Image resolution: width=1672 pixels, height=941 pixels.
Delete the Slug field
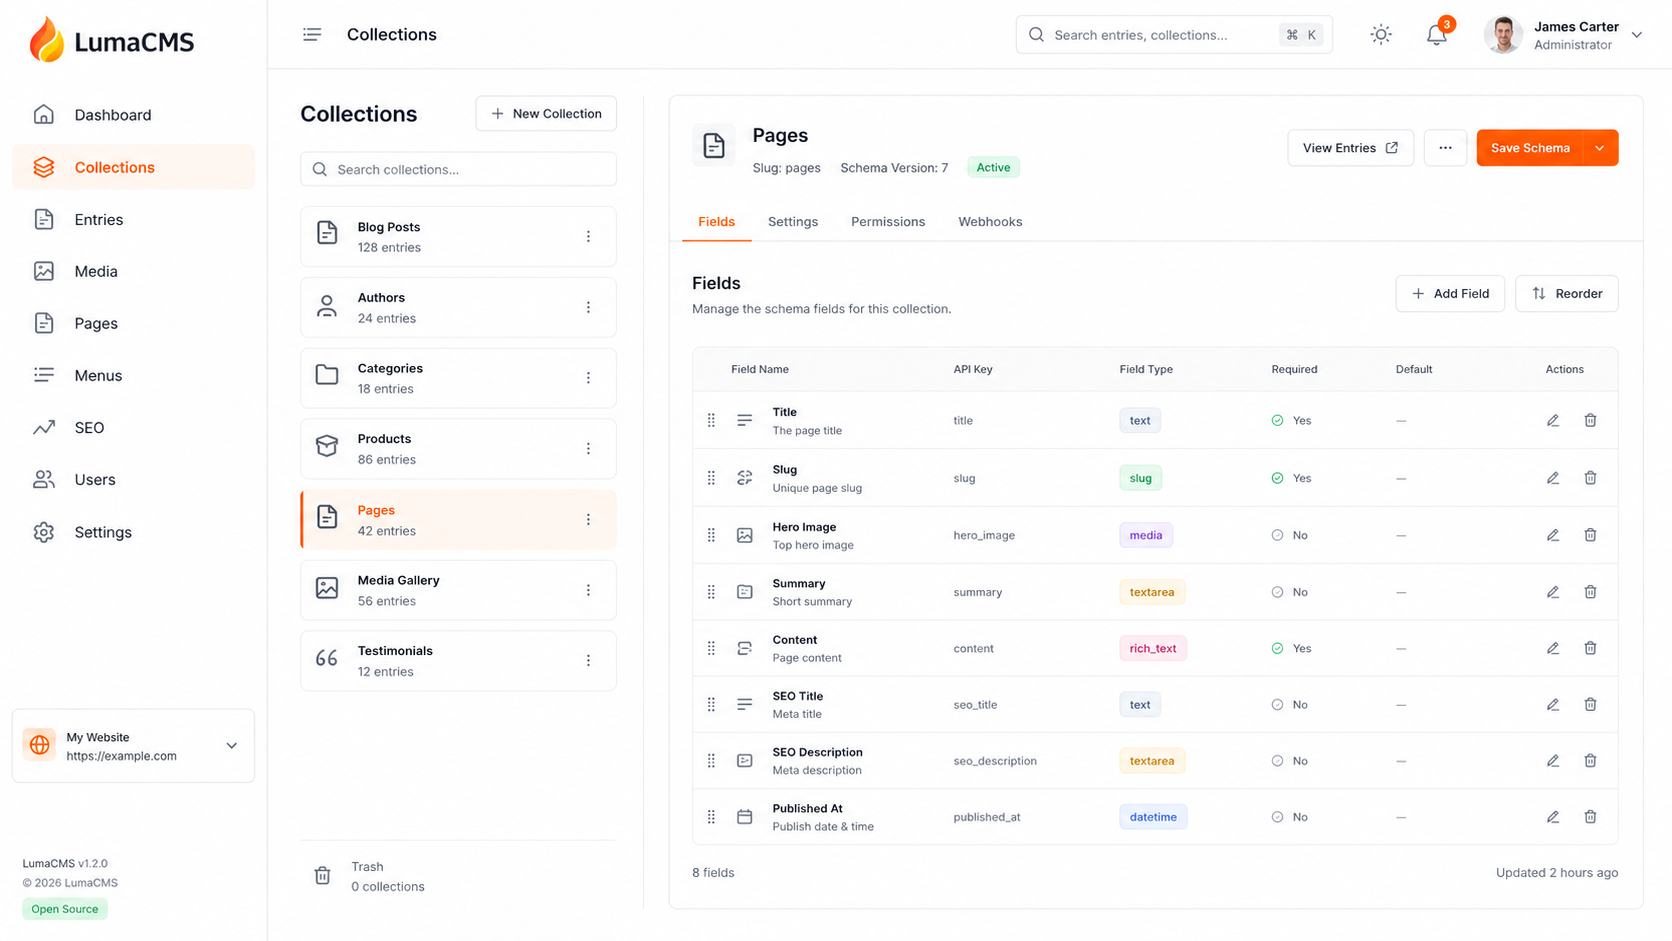1590,478
